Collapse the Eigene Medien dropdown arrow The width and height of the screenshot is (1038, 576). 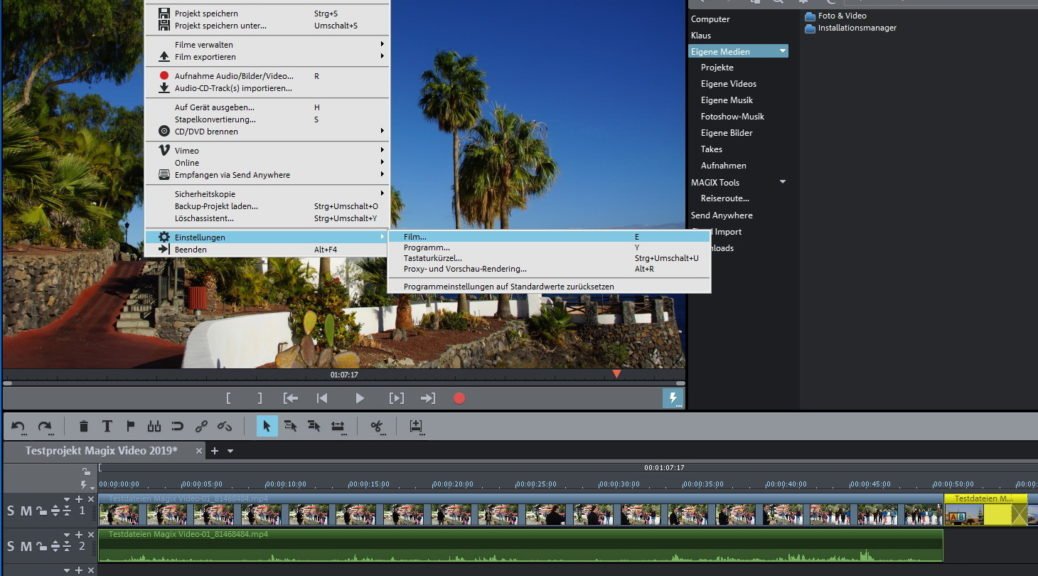point(783,51)
